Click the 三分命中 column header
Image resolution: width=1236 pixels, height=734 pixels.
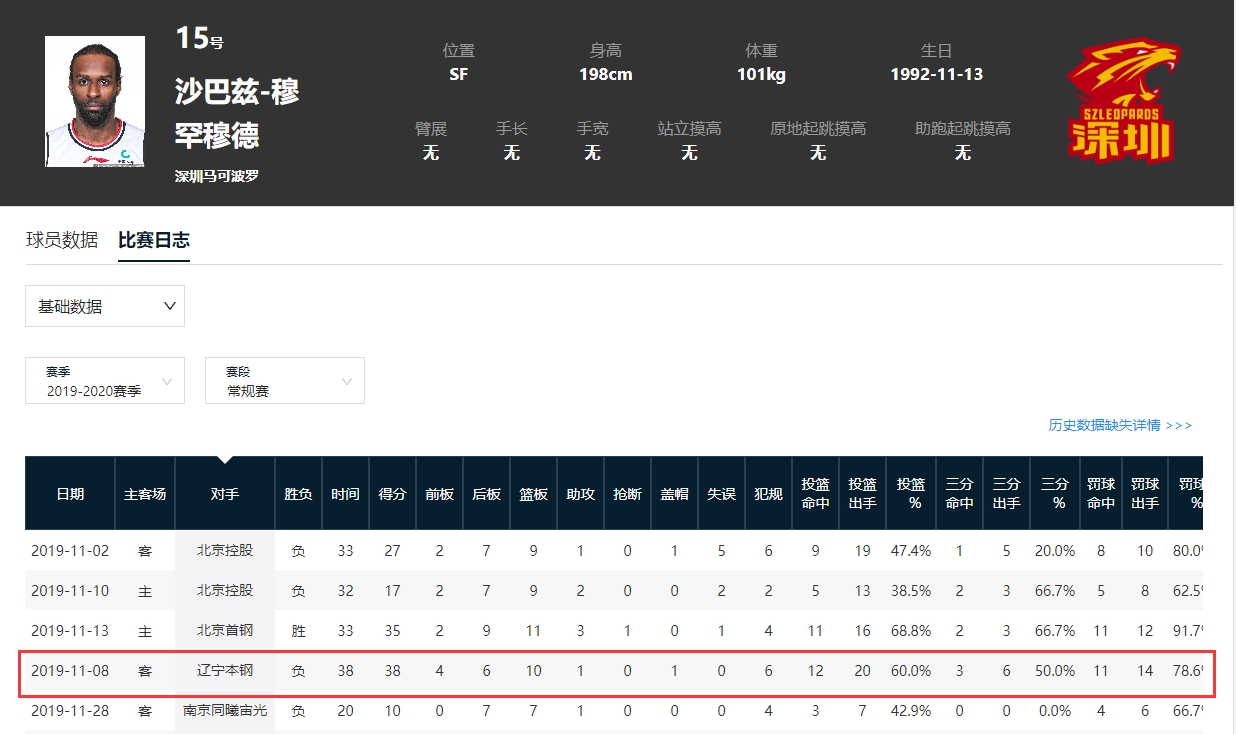click(959, 494)
